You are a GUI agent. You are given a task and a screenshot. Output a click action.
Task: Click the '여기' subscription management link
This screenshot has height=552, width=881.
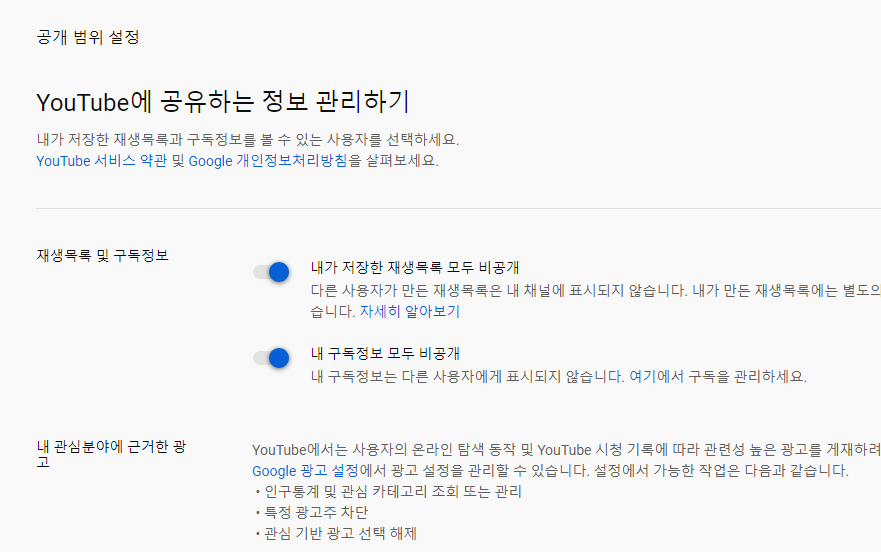click(642, 376)
